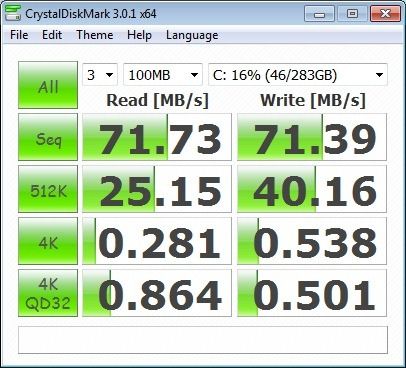406x368 pixels.
Task: Start the 512K benchmark test
Action: point(48,189)
